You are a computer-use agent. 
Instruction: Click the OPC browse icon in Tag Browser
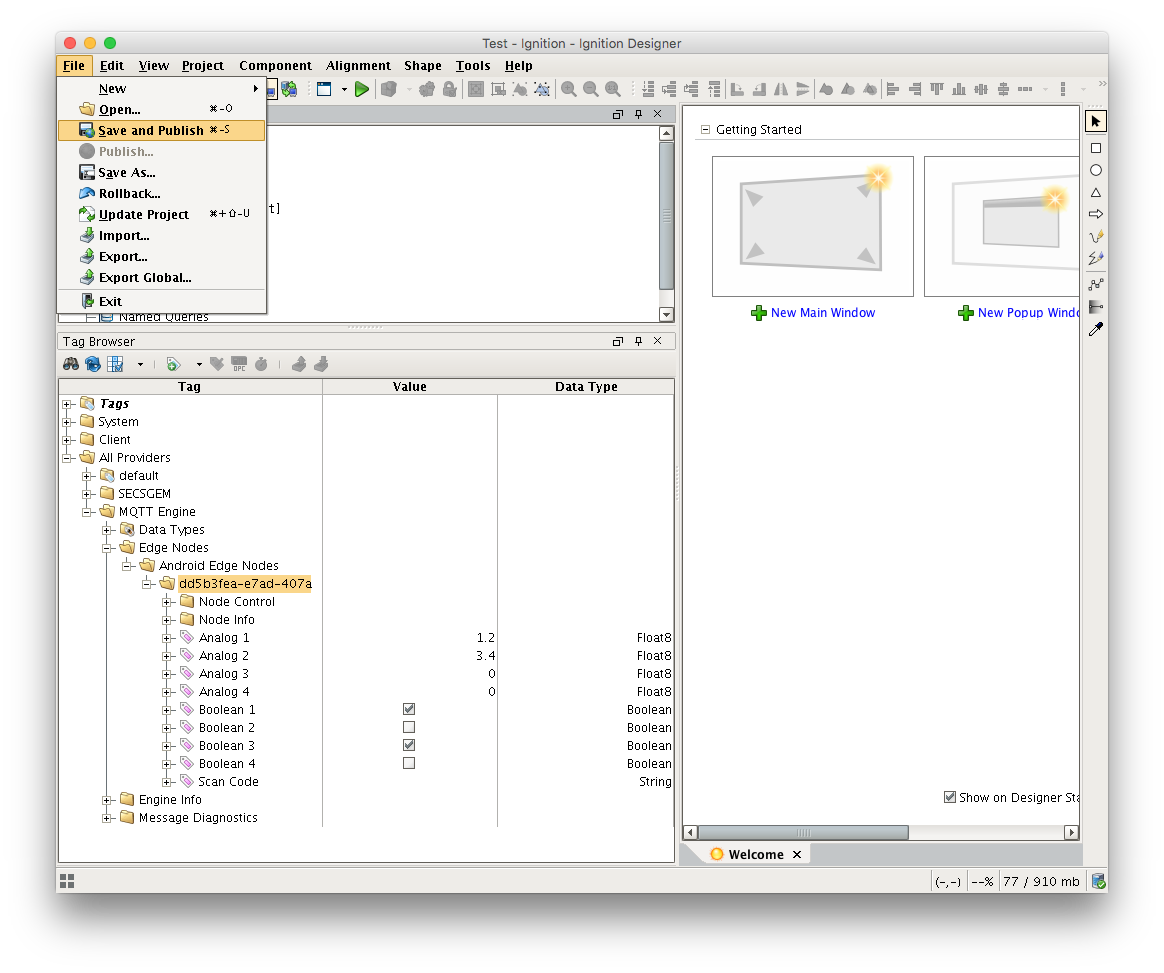pos(239,364)
